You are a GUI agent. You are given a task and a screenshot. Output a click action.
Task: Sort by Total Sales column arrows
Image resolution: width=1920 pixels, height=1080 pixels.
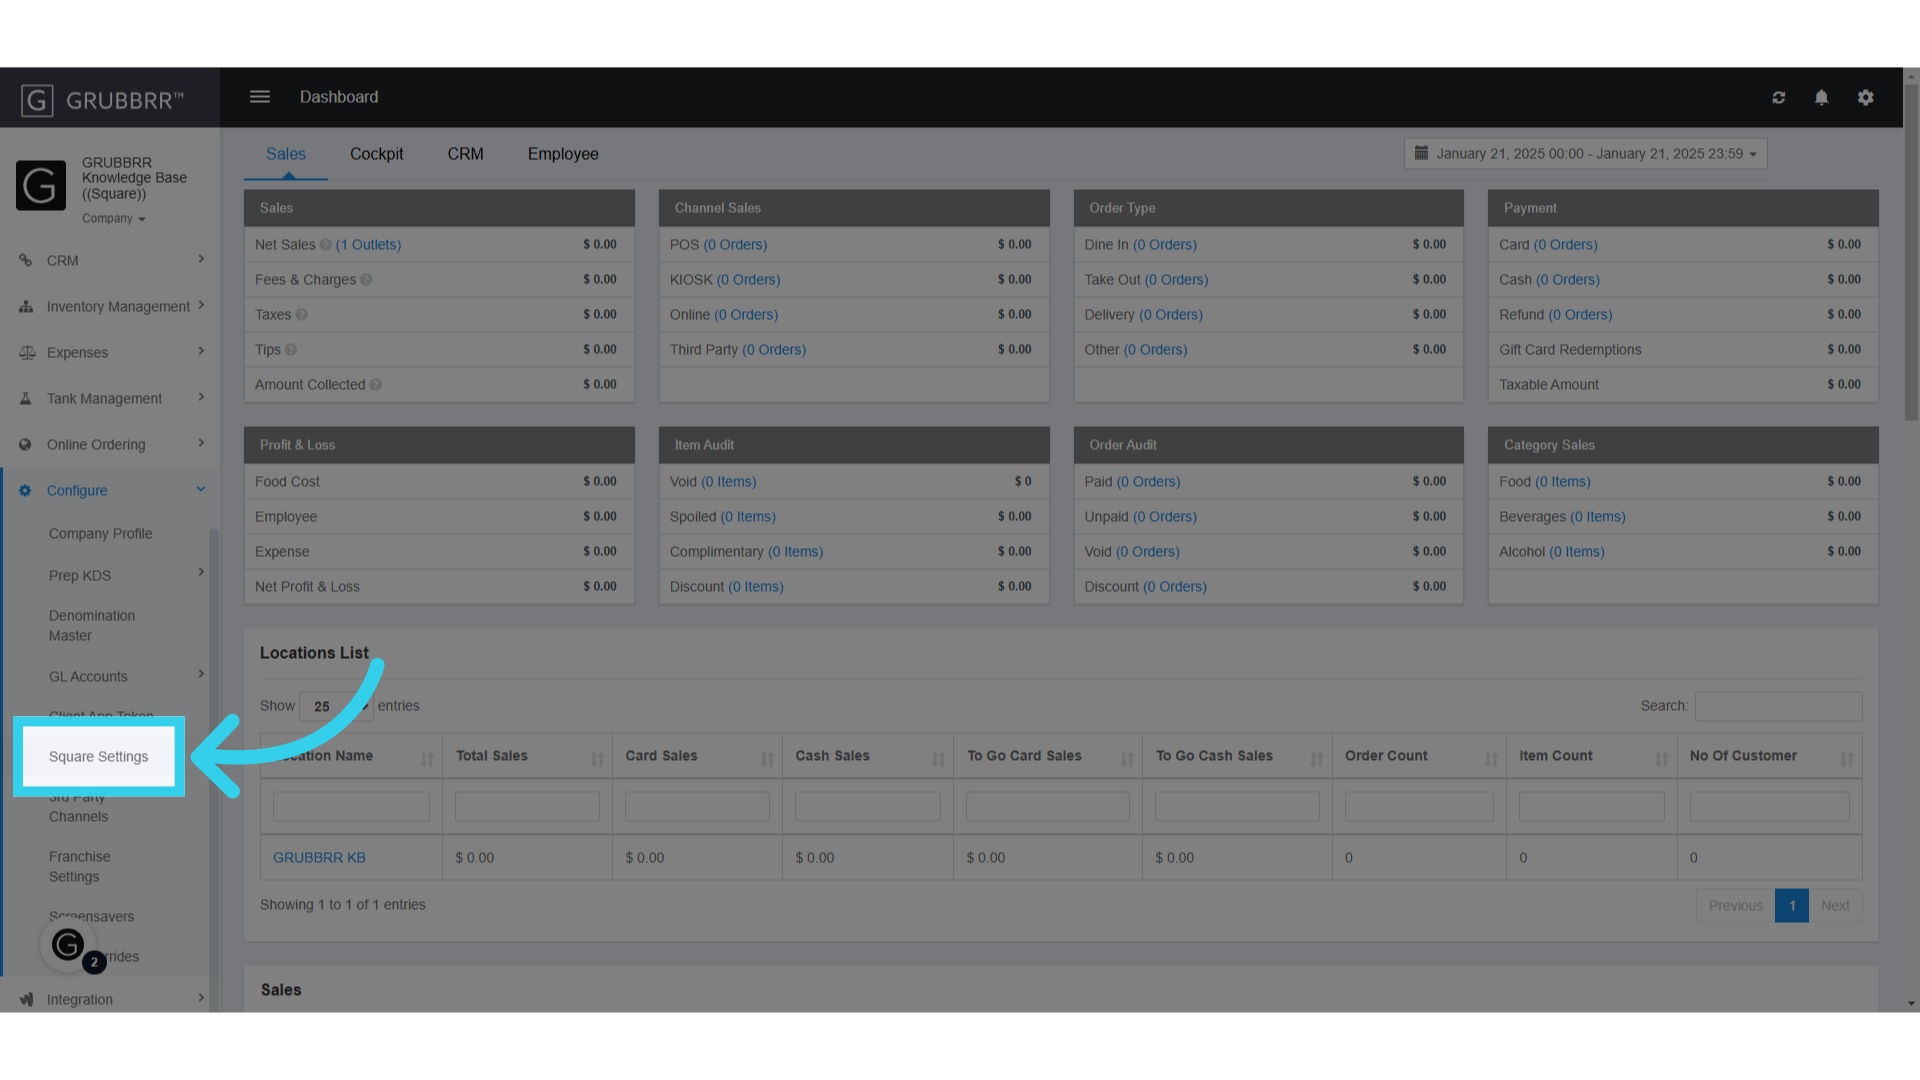[597, 759]
